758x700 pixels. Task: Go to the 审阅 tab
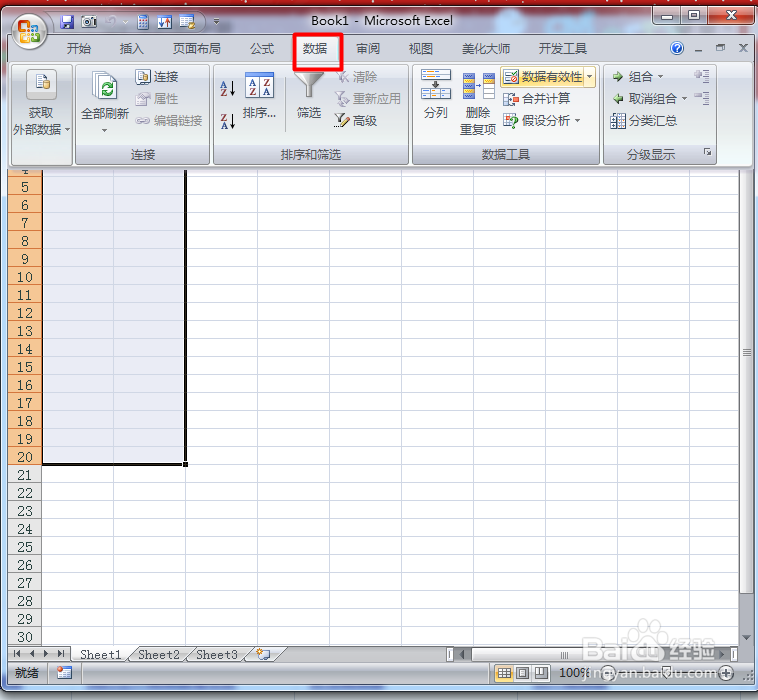point(368,48)
